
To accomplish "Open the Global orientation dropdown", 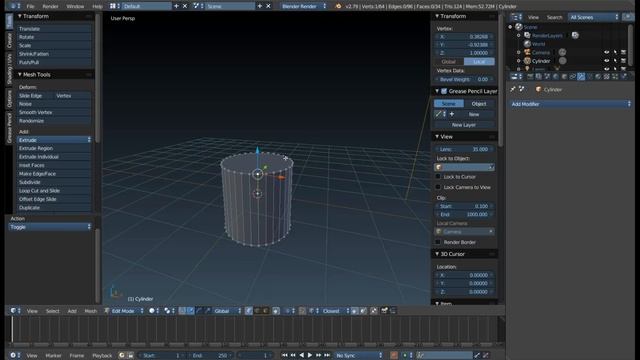I will 227,311.
